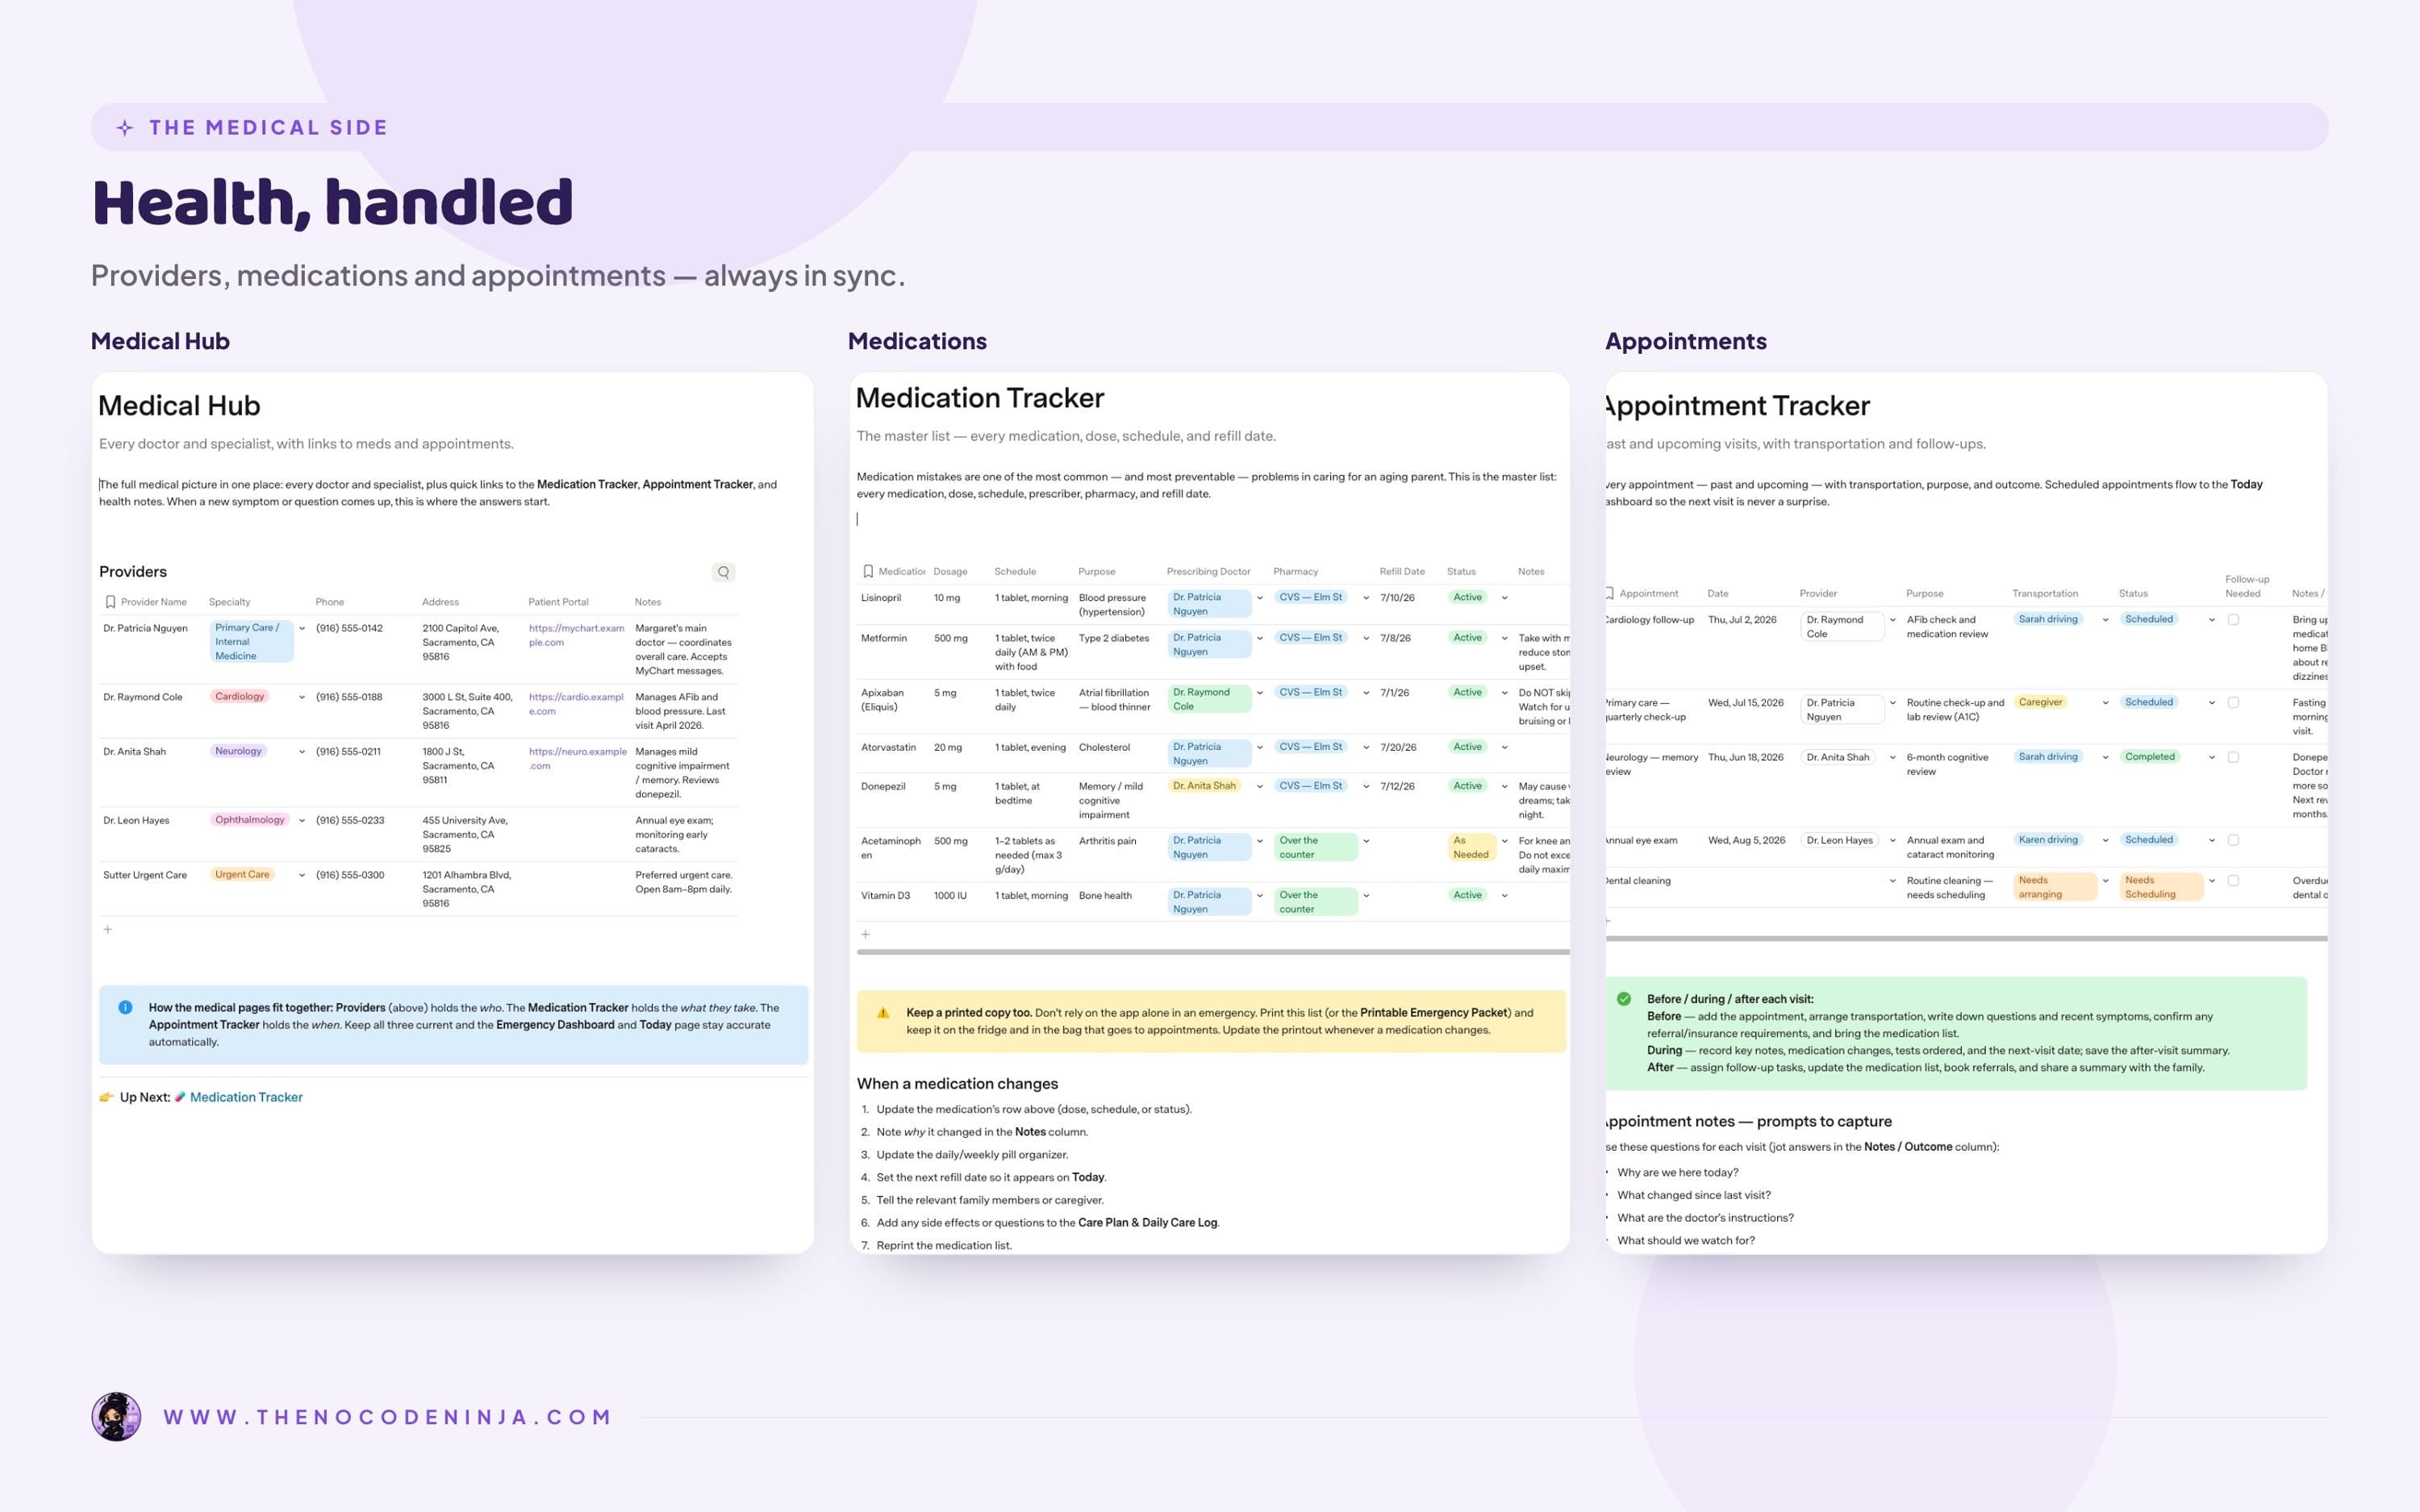Tick follow-up checkbox for Annual eye exam
Viewport: 2420px width, 1512px height.
point(2233,840)
